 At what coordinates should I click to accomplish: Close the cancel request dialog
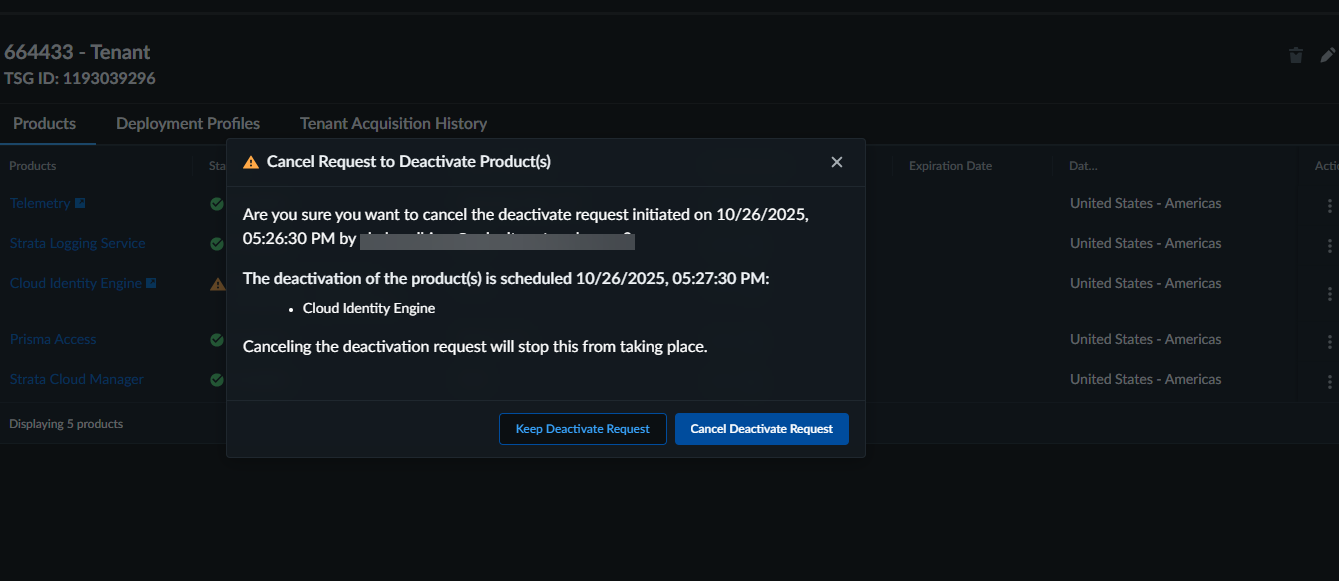[837, 162]
